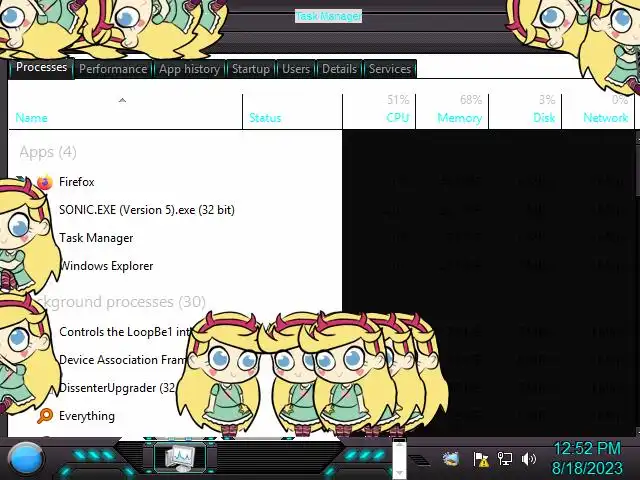Open the network tray icon
The image size is (640, 480).
[x=504, y=459]
